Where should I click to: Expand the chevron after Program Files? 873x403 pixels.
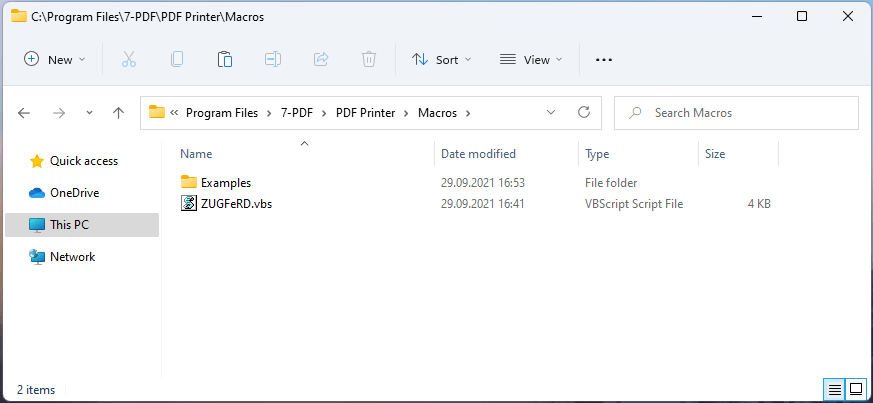click(x=269, y=113)
